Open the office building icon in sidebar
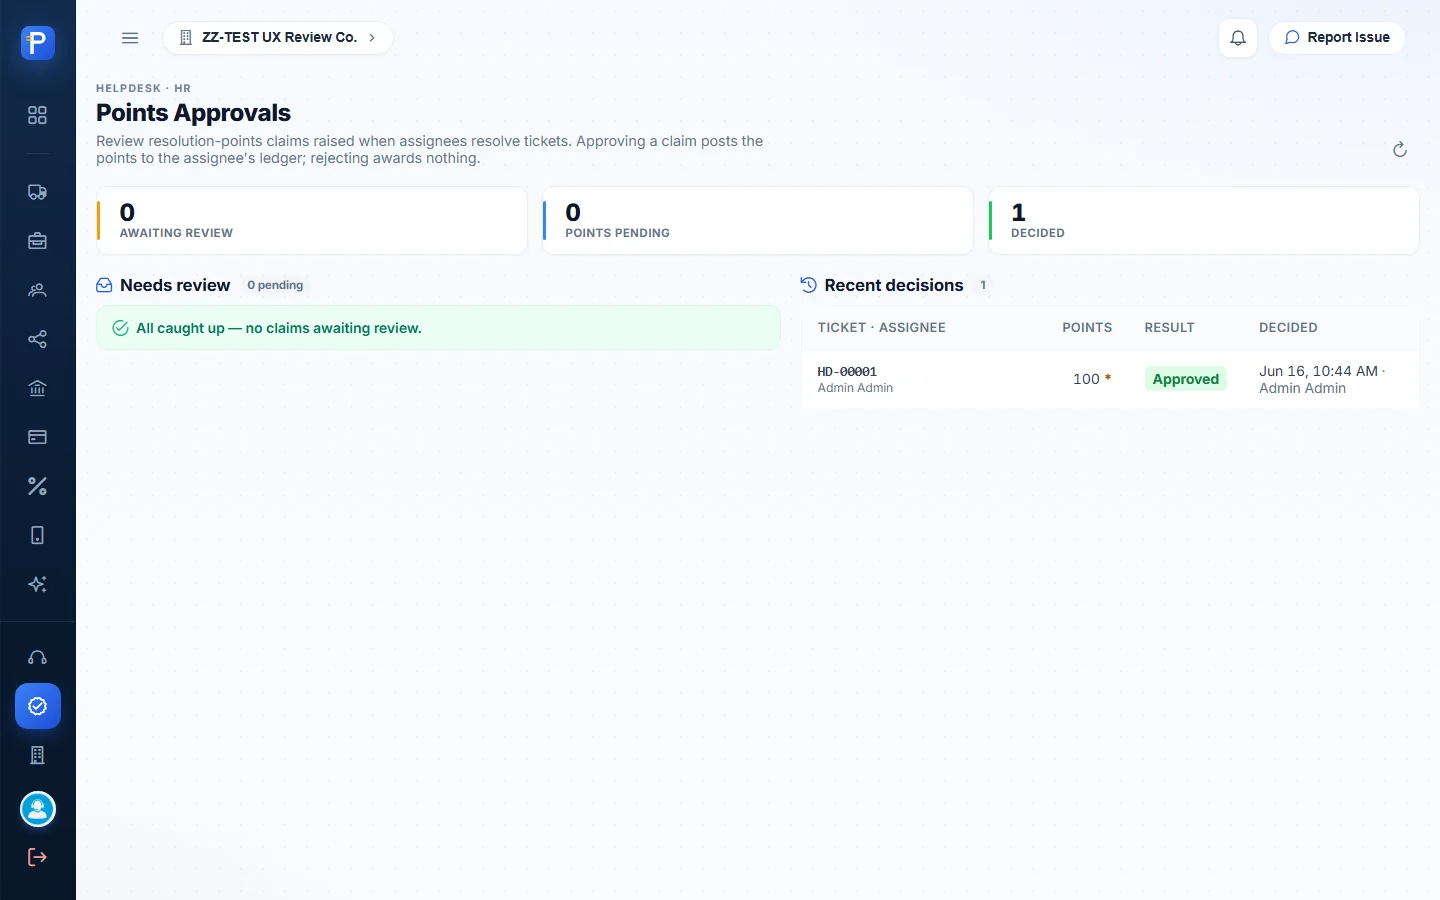 [x=37, y=755]
